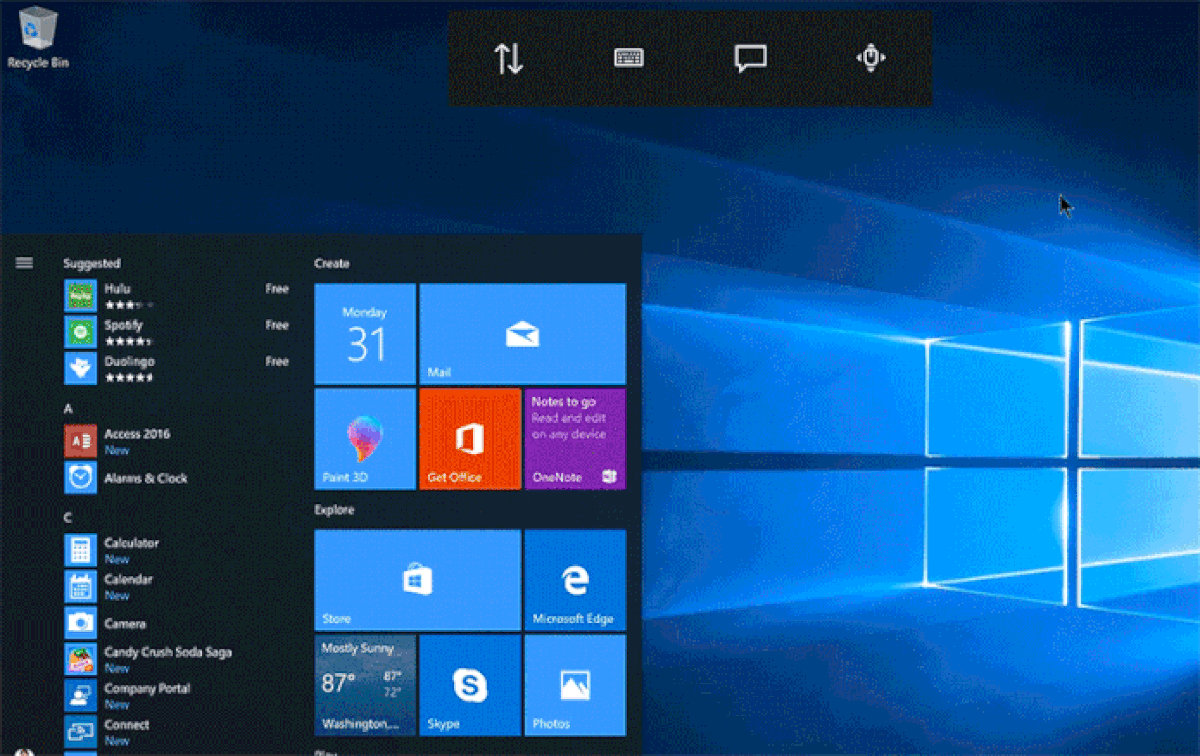
Task: Open the chat bubble icon in the top toolbar
Action: pos(750,58)
